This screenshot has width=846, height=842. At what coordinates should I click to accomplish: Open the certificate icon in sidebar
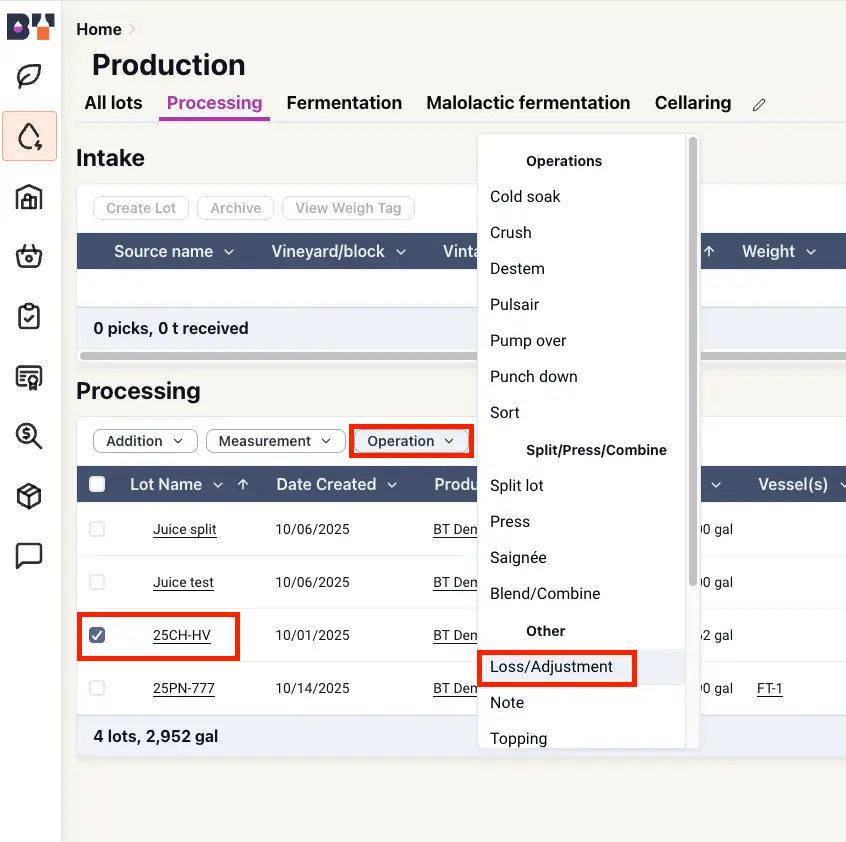29,376
